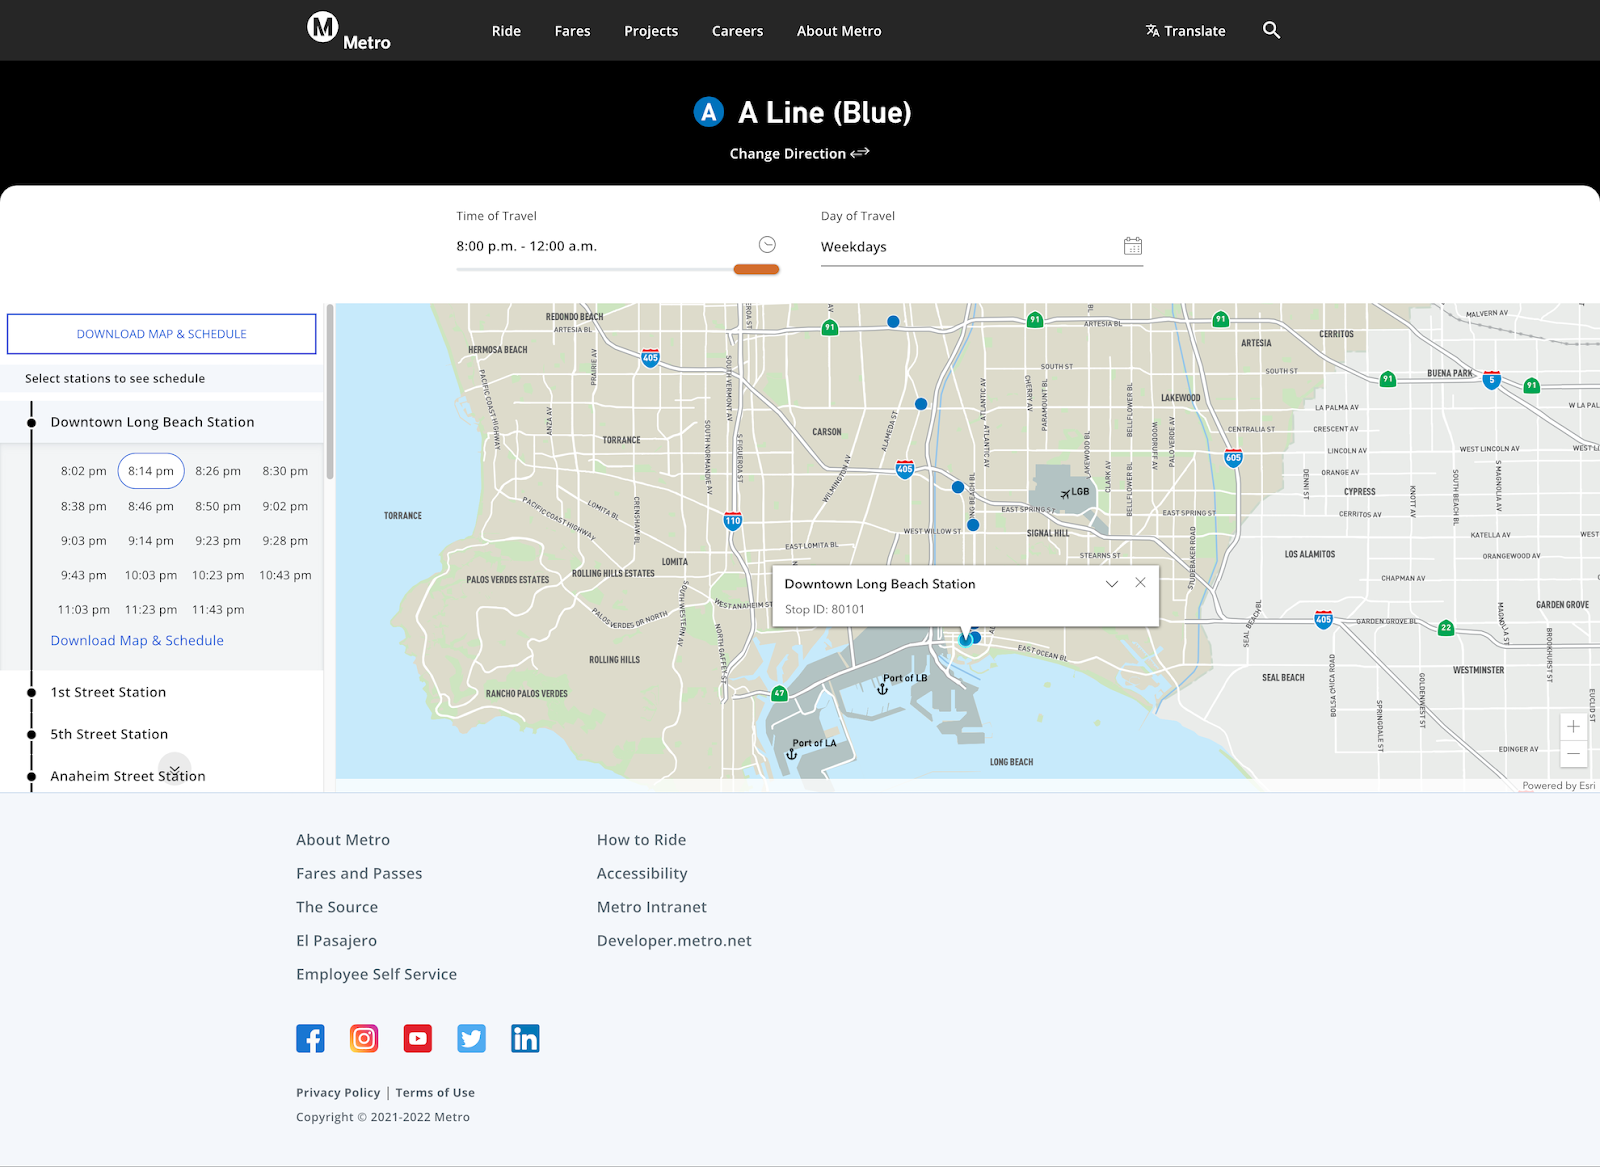Select the 8:26 pm departure time
Viewport: 1600px width, 1167px height.
pyautogui.click(x=218, y=471)
